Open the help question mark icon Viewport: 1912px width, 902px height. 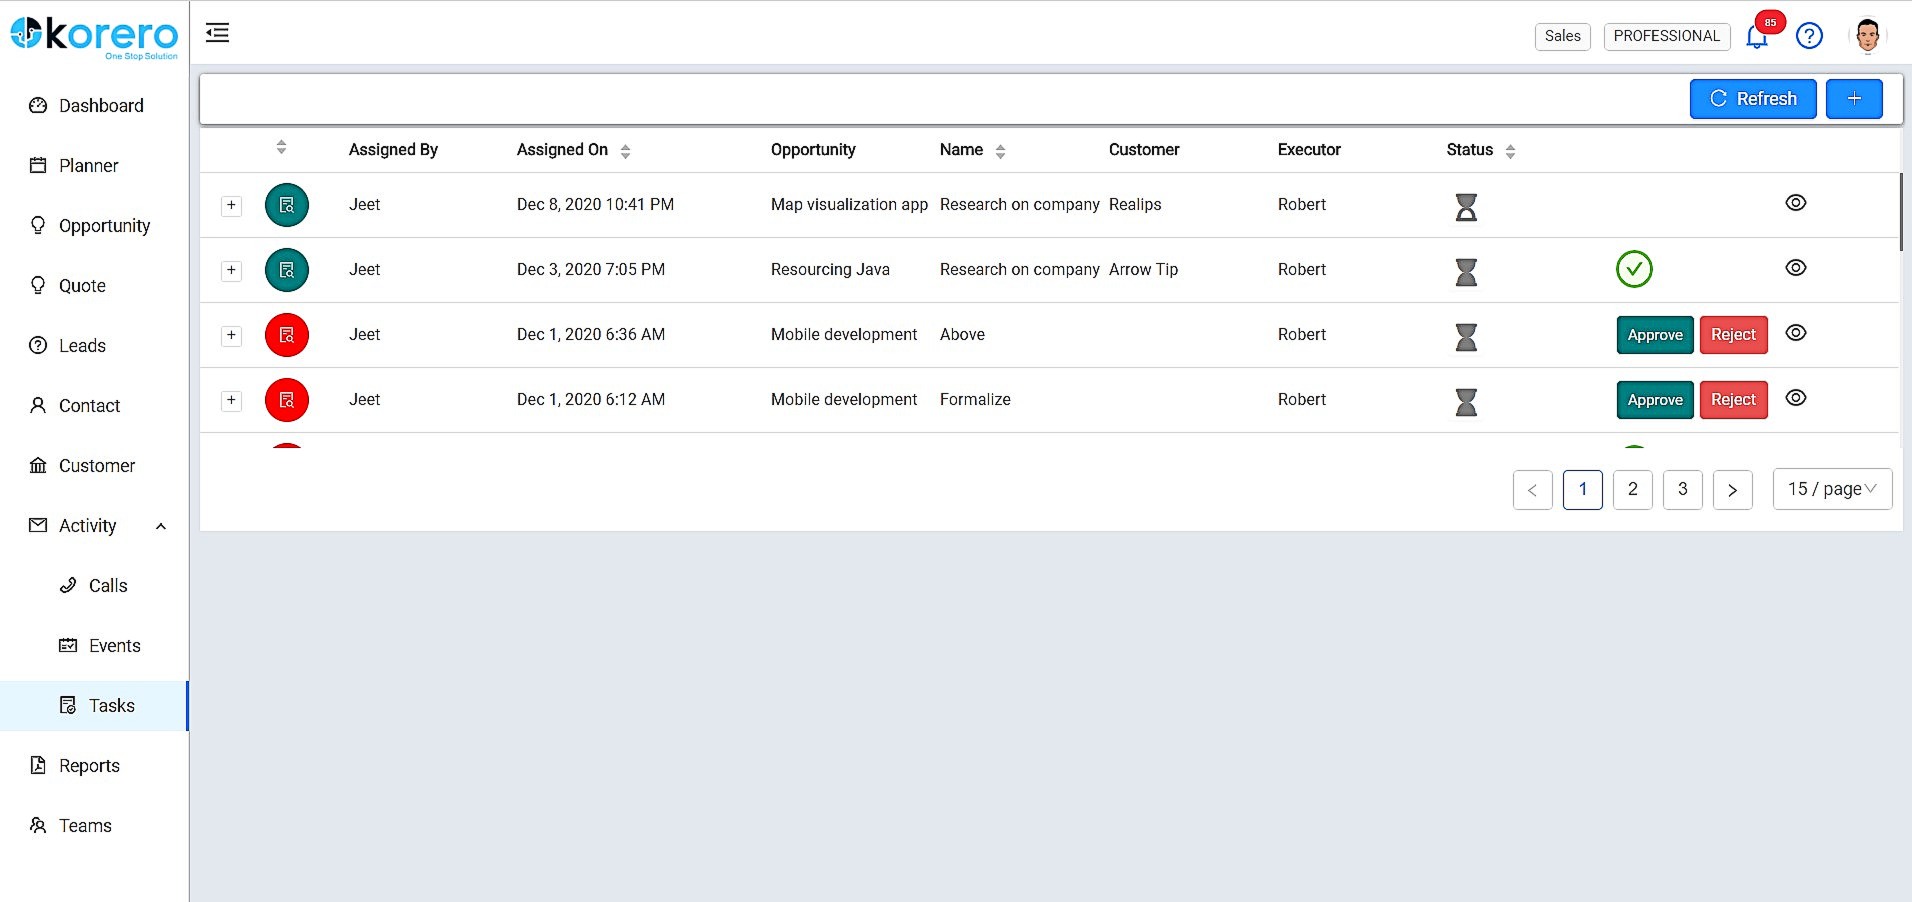pyautogui.click(x=1809, y=36)
